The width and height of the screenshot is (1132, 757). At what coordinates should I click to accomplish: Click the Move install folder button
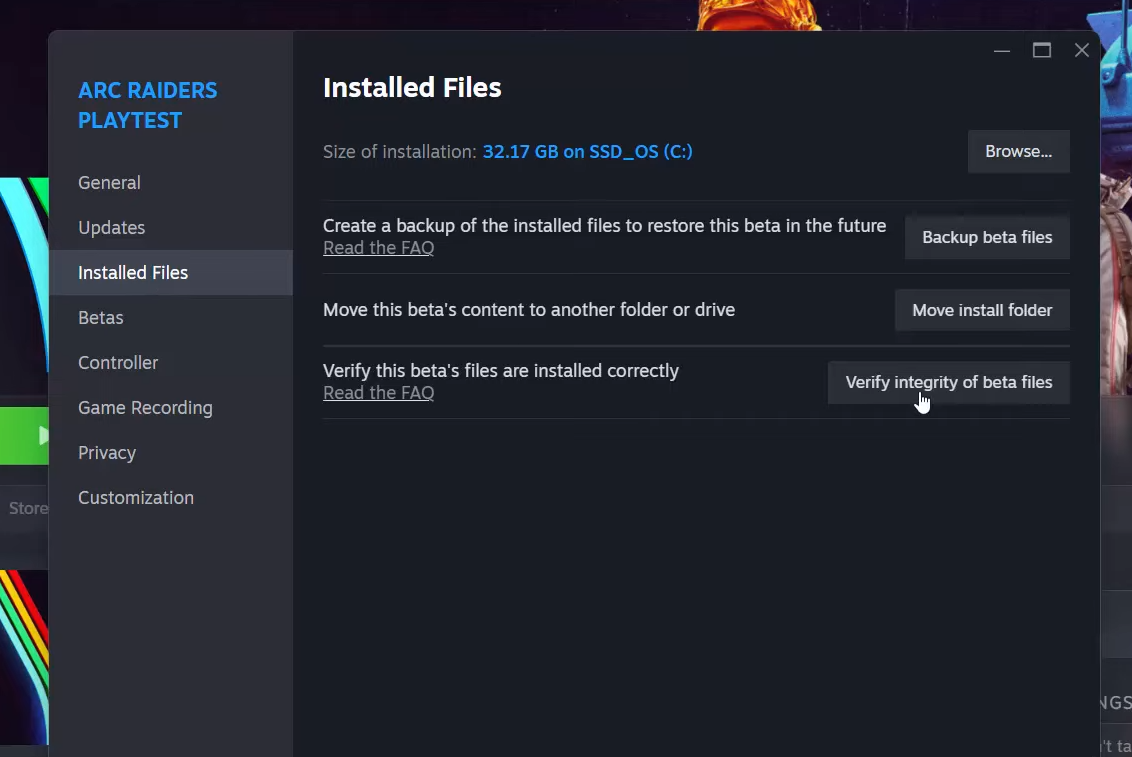tap(982, 311)
